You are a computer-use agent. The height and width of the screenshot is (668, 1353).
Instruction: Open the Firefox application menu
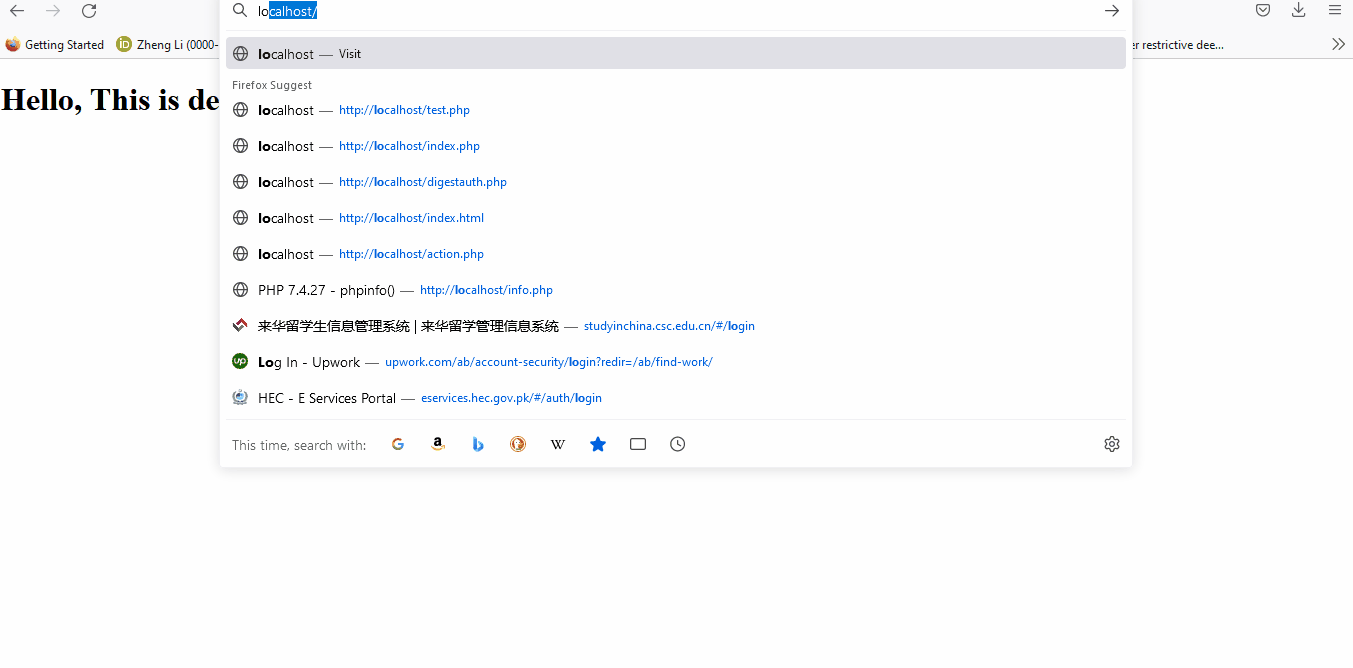coord(1335,11)
